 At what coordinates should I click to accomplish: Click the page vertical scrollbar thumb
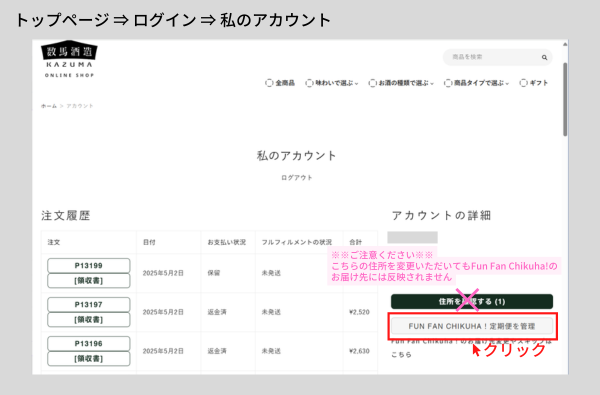pyautogui.click(x=565, y=100)
